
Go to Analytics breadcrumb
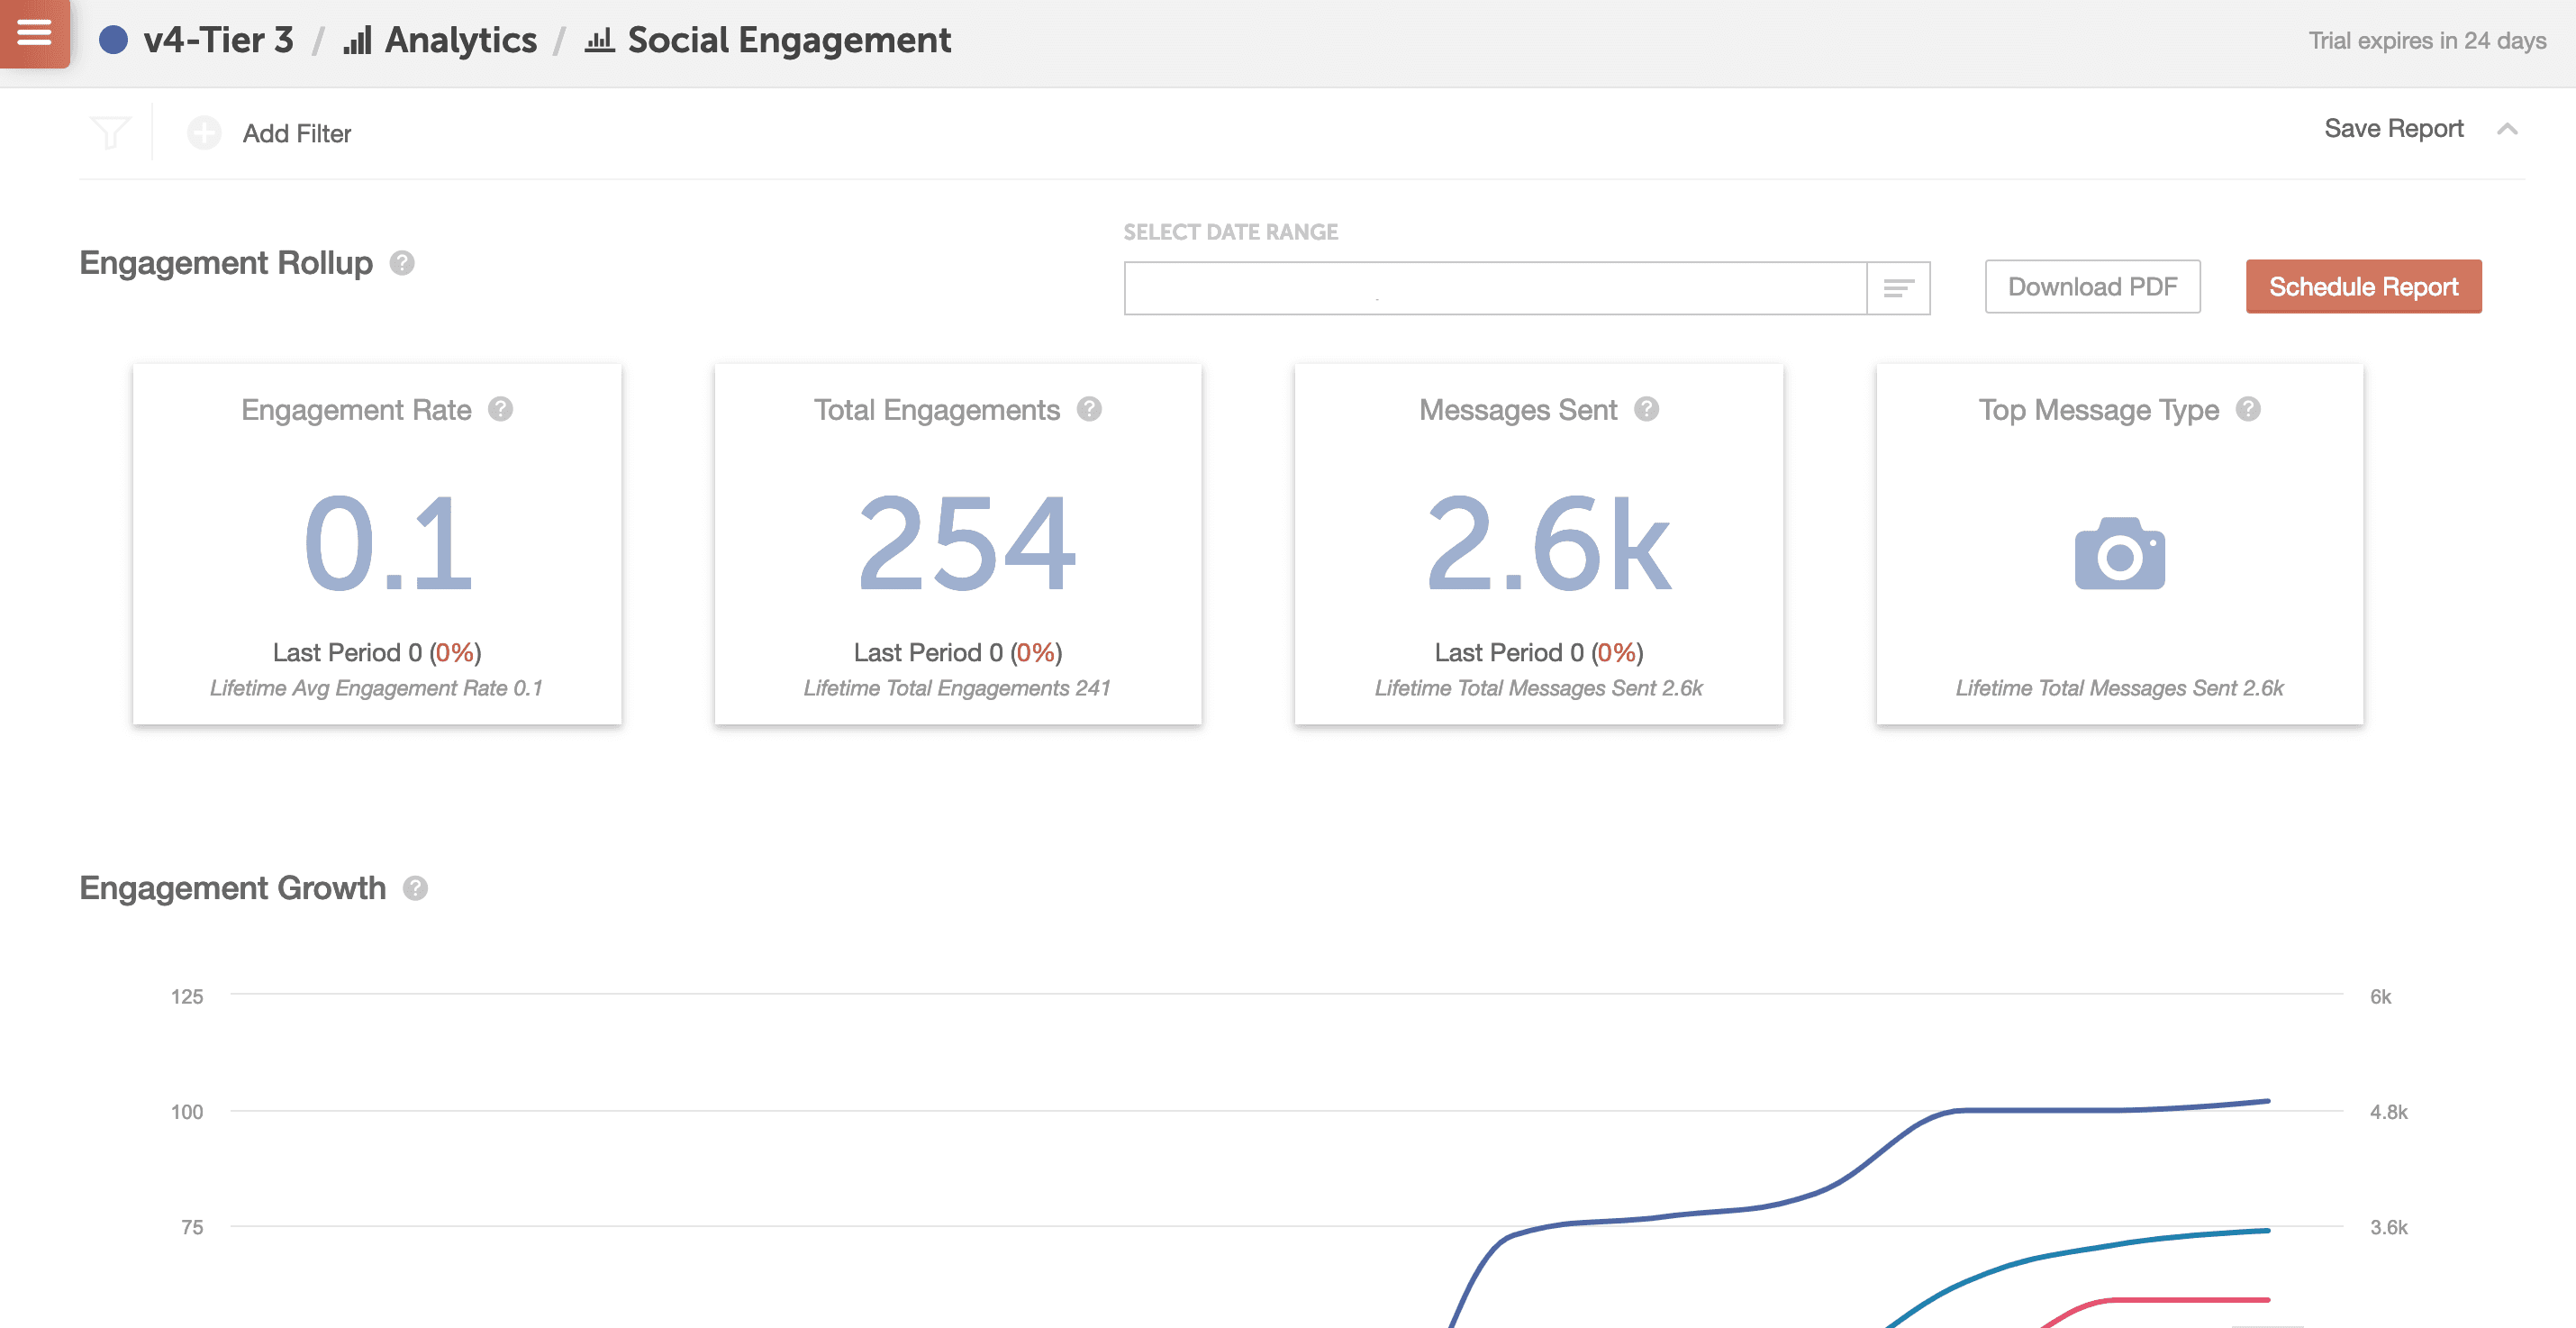tap(460, 40)
